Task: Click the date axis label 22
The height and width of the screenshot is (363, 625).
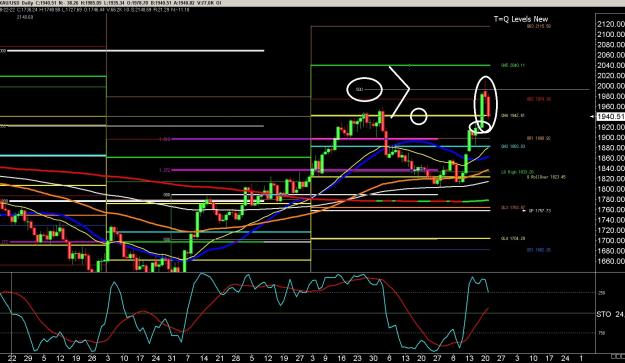Action: tap(12, 358)
